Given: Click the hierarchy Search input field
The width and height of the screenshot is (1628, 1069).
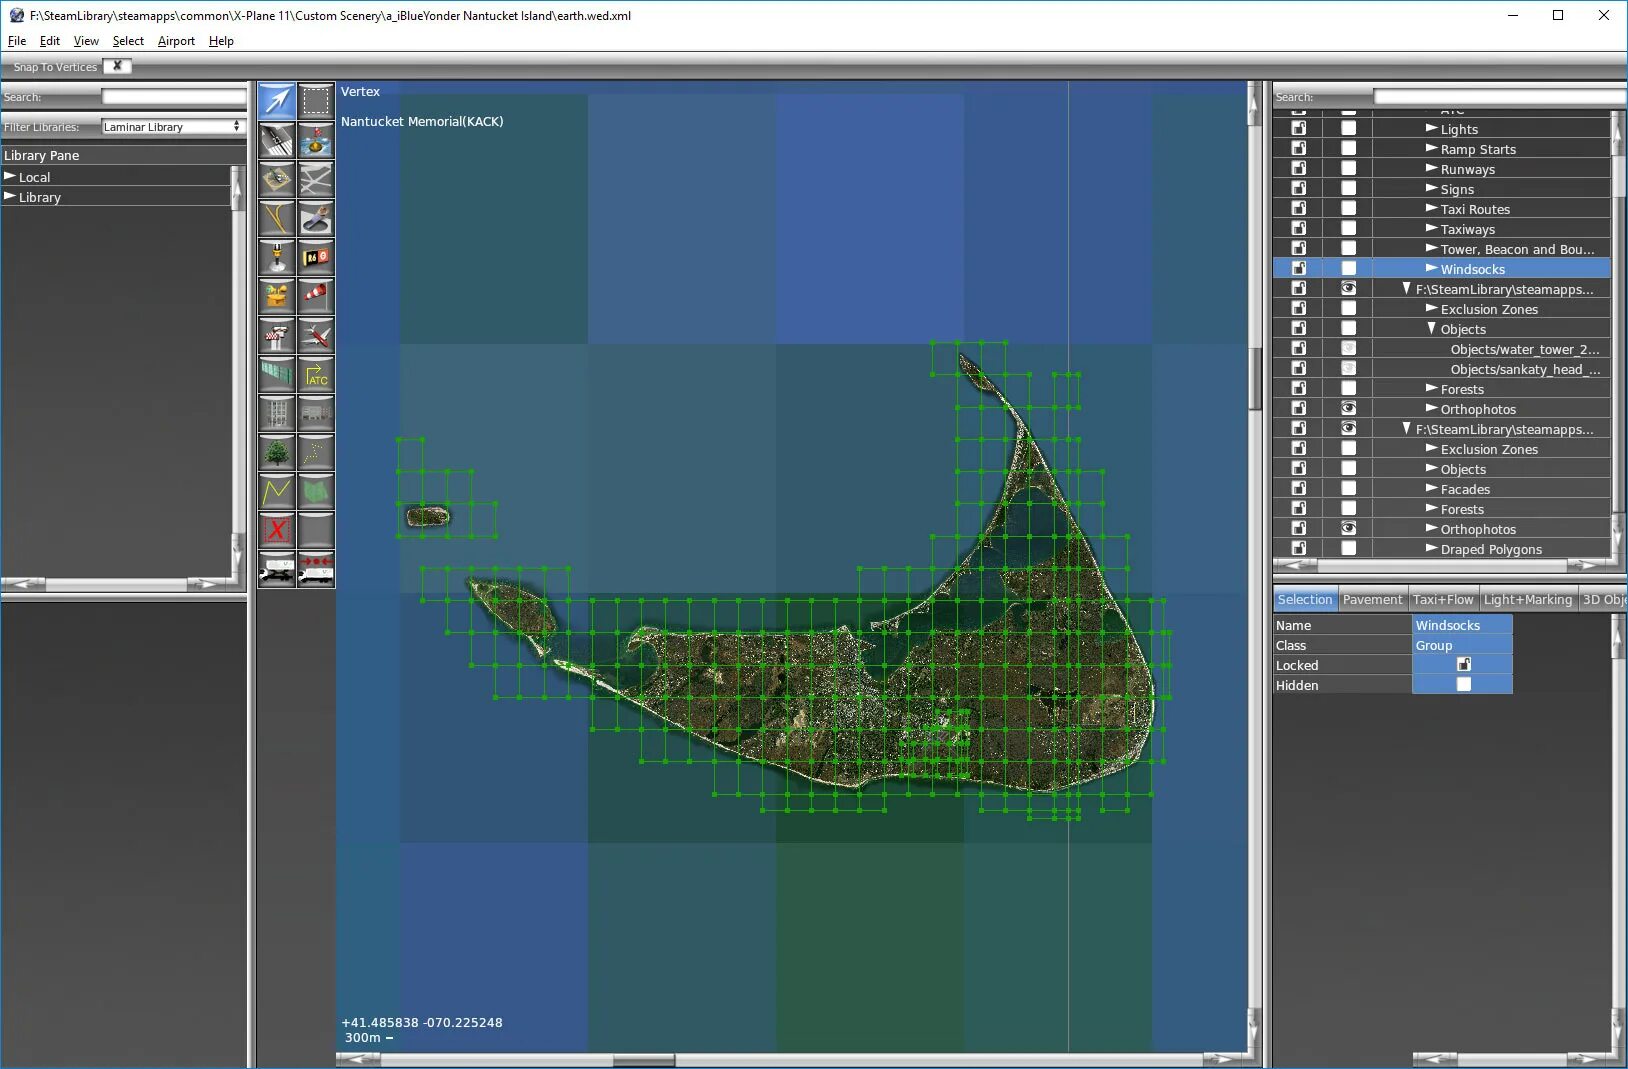Looking at the screenshot, I should 1500,97.
